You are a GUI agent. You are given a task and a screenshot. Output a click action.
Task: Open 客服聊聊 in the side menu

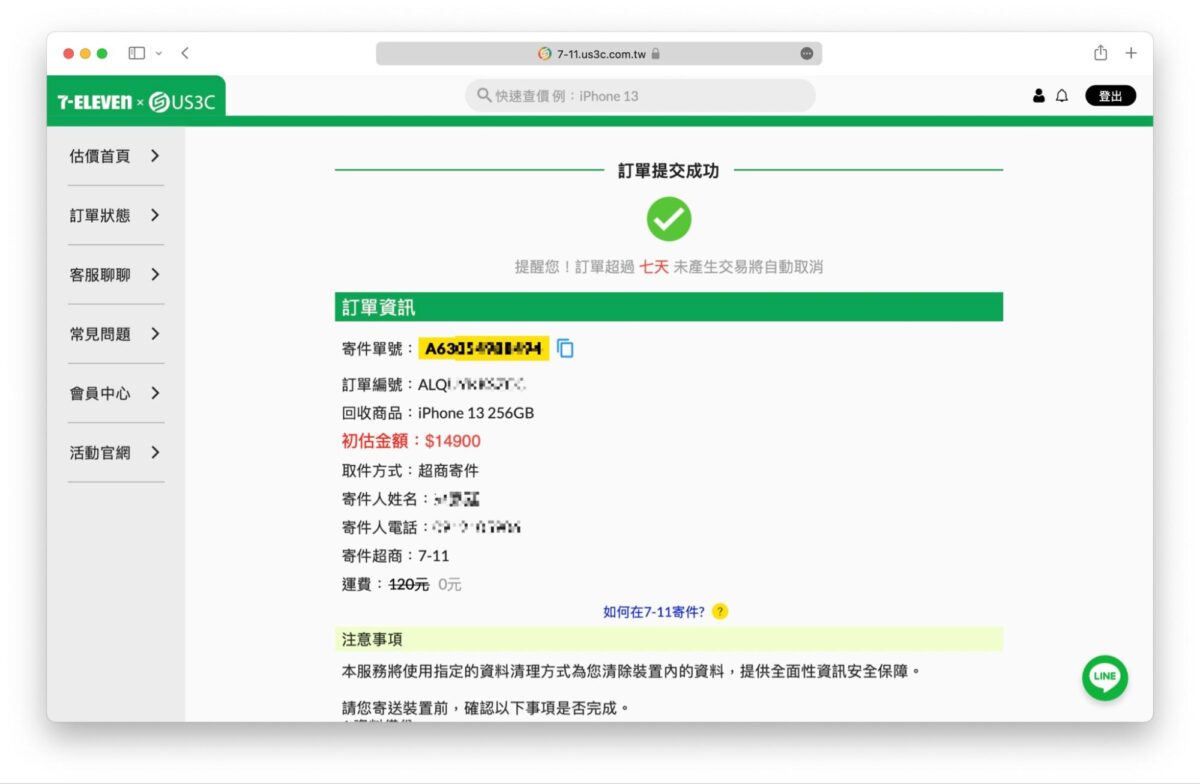pos(100,275)
